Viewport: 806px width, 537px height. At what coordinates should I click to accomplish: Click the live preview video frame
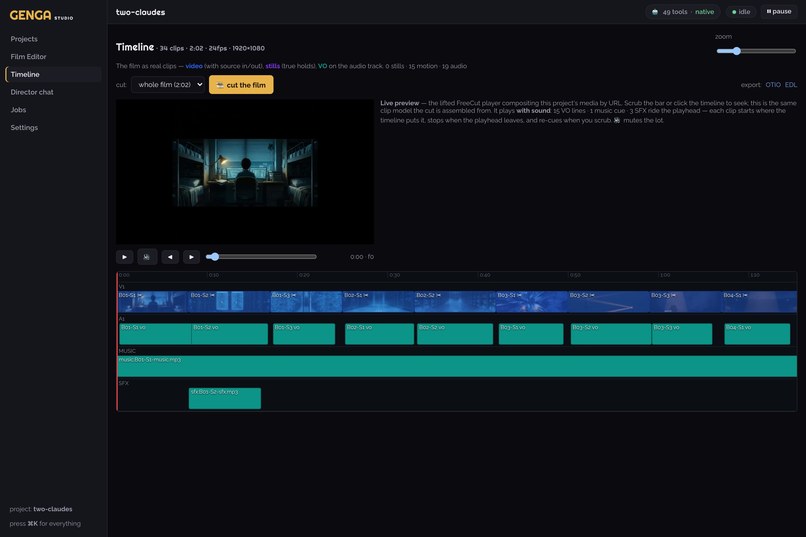point(245,172)
